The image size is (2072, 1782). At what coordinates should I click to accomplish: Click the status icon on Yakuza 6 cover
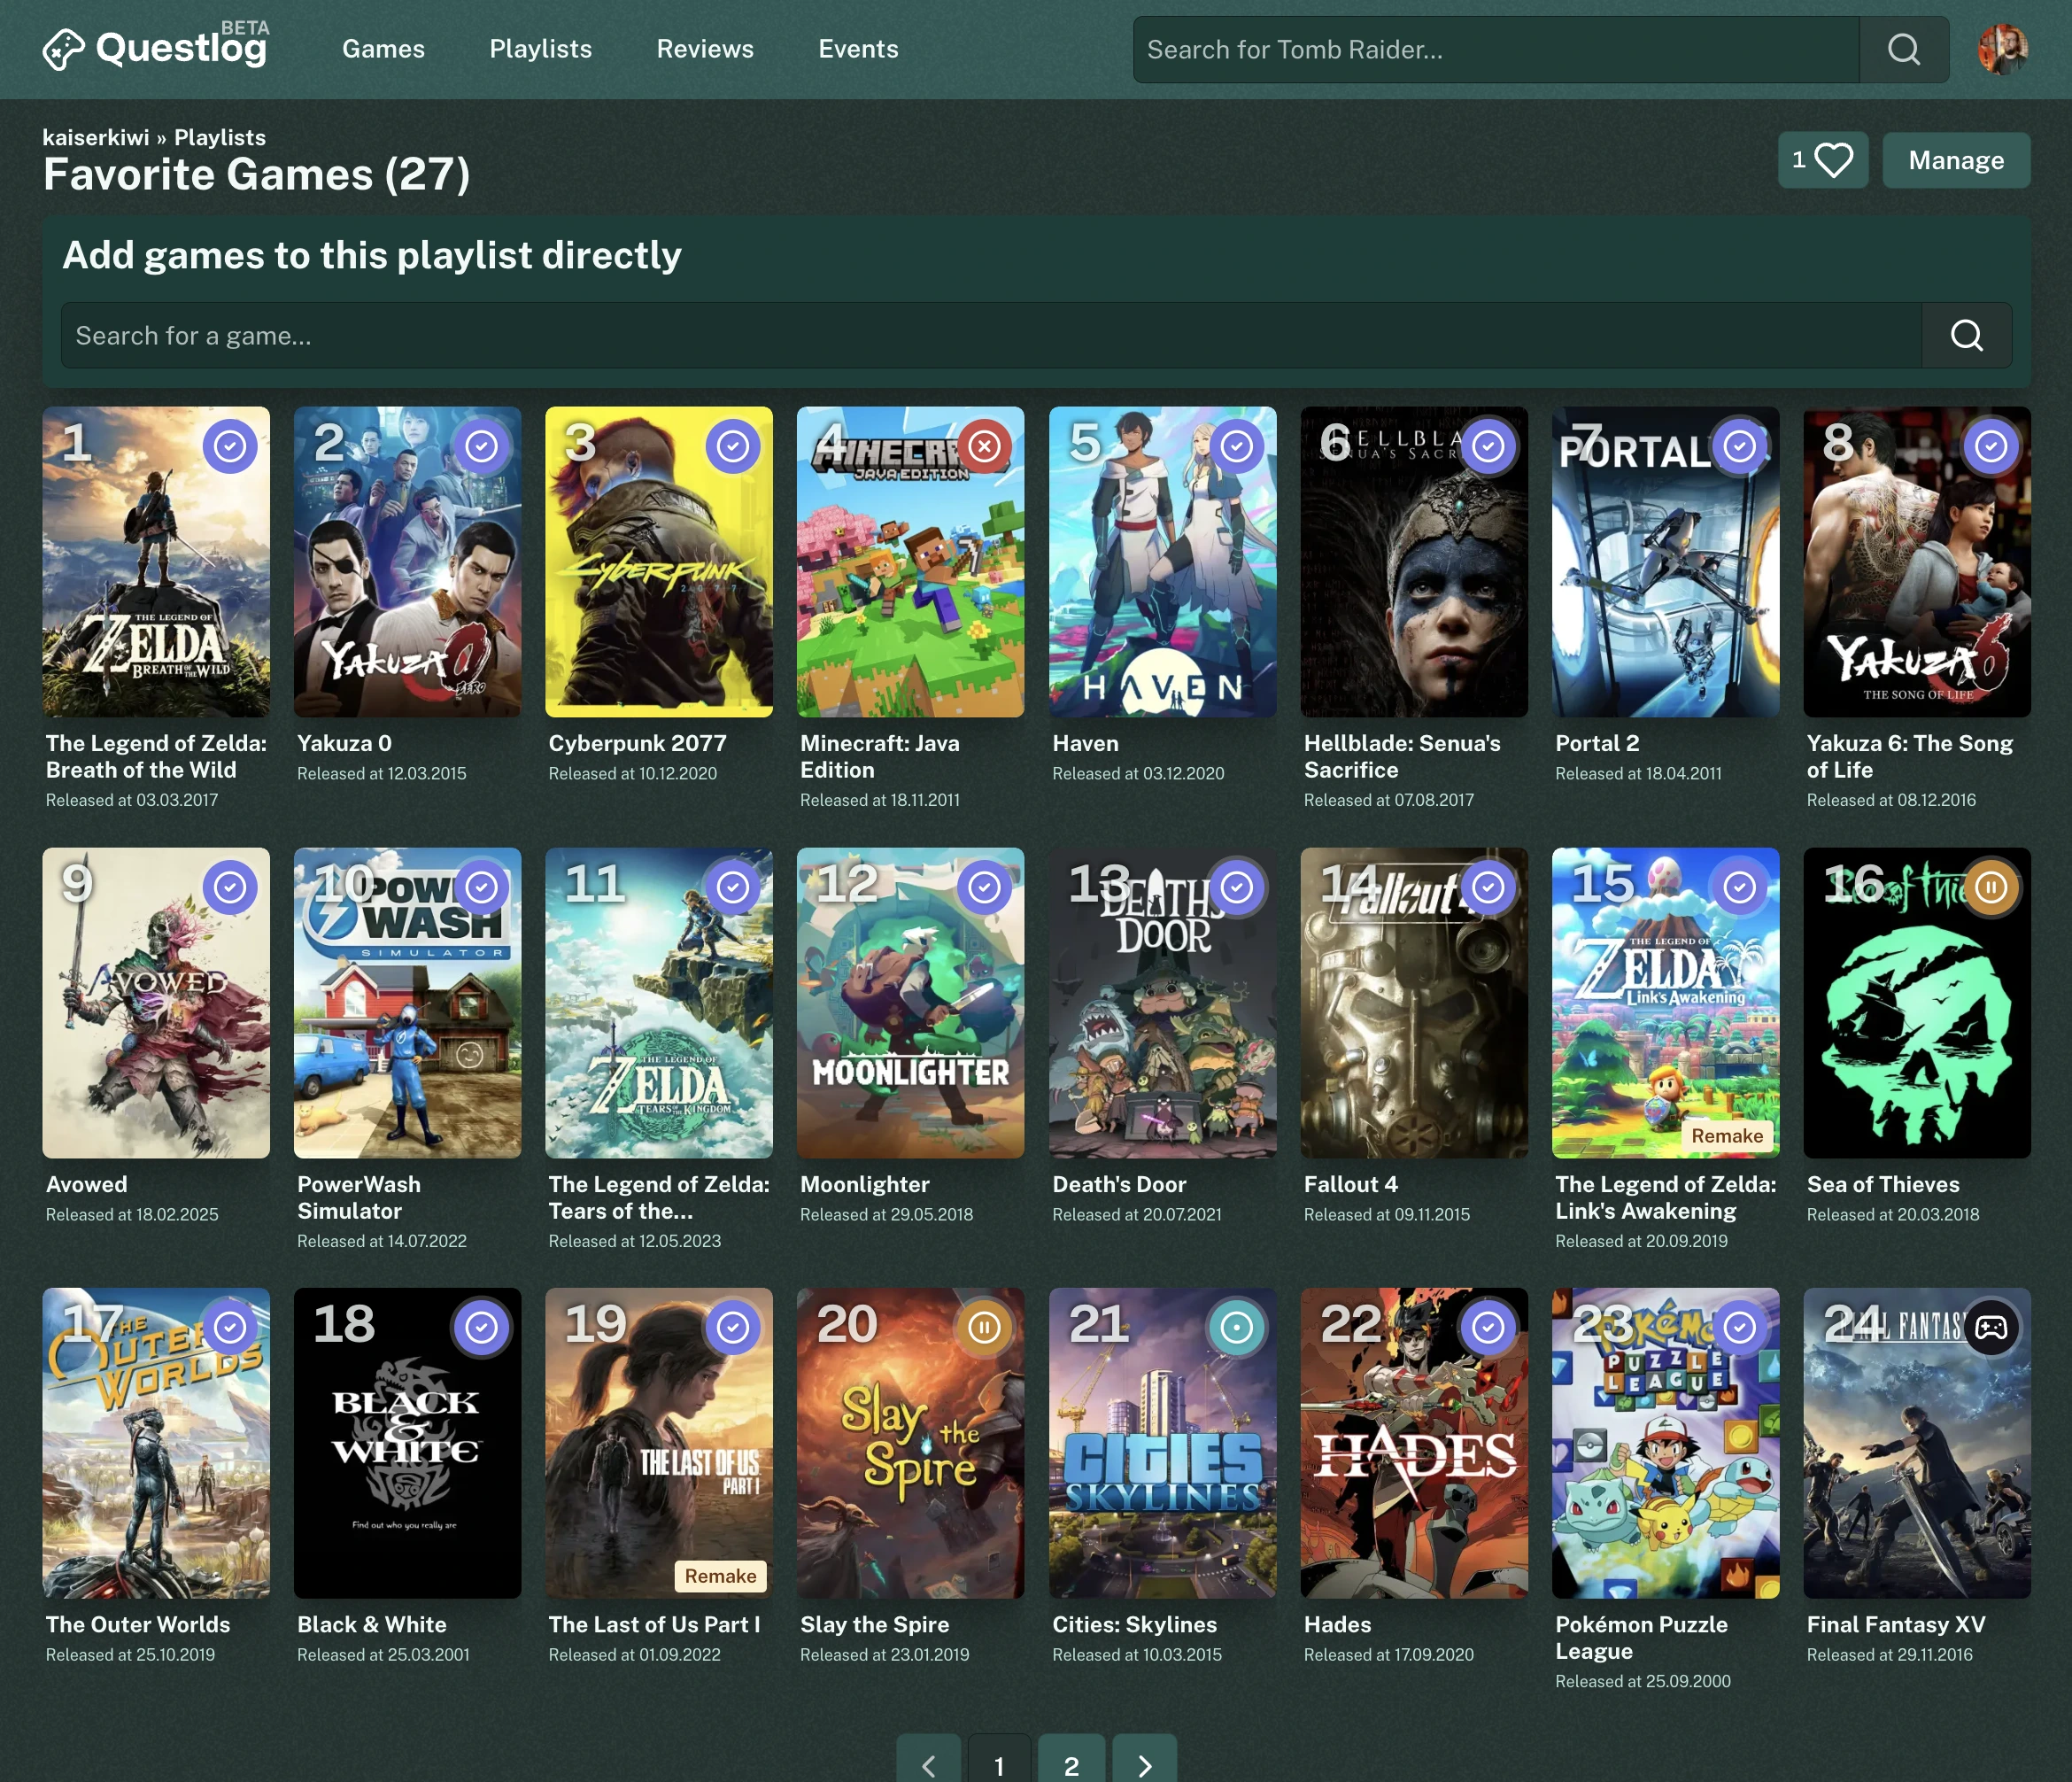[x=1991, y=446]
